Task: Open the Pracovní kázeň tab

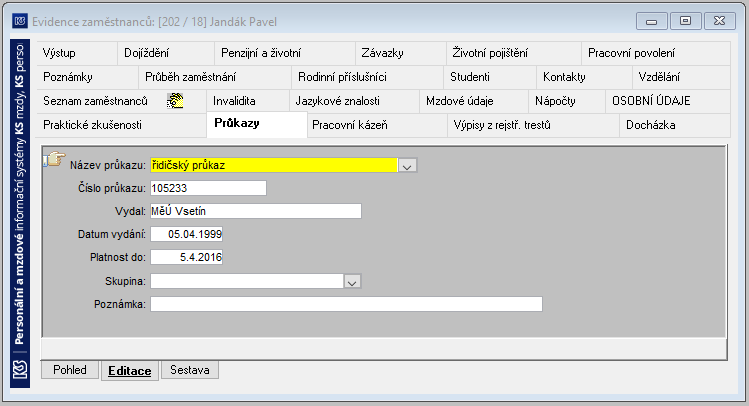Action: (377, 125)
